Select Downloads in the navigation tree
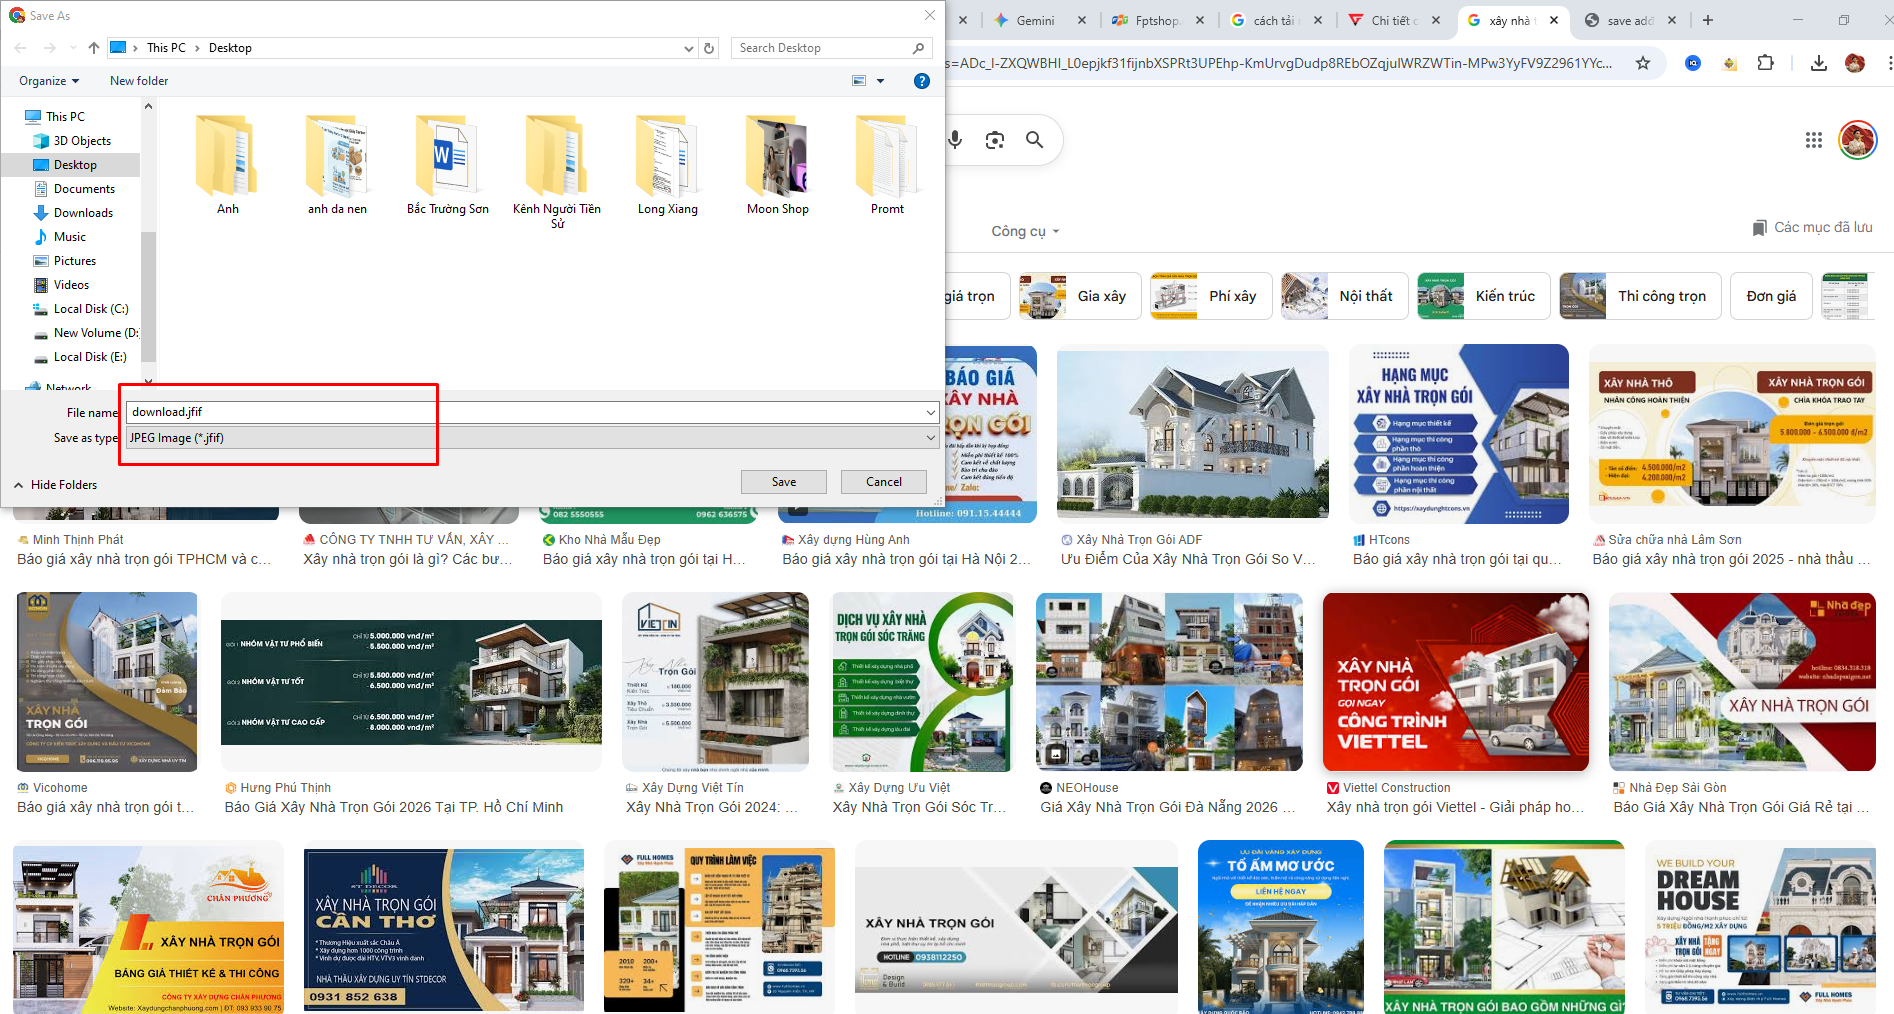 pyautogui.click(x=83, y=213)
